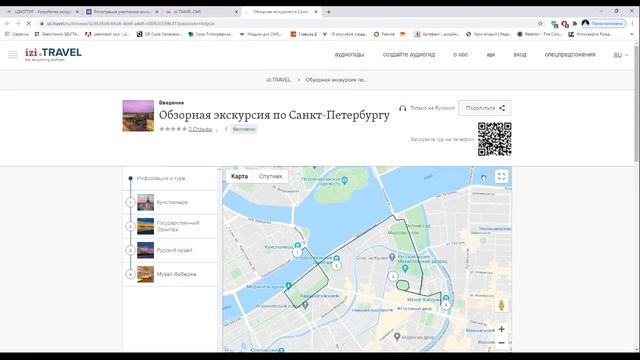This screenshot has height=360, width=640.
Task: Click the QR code to load the tour
Action: click(494, 139)
